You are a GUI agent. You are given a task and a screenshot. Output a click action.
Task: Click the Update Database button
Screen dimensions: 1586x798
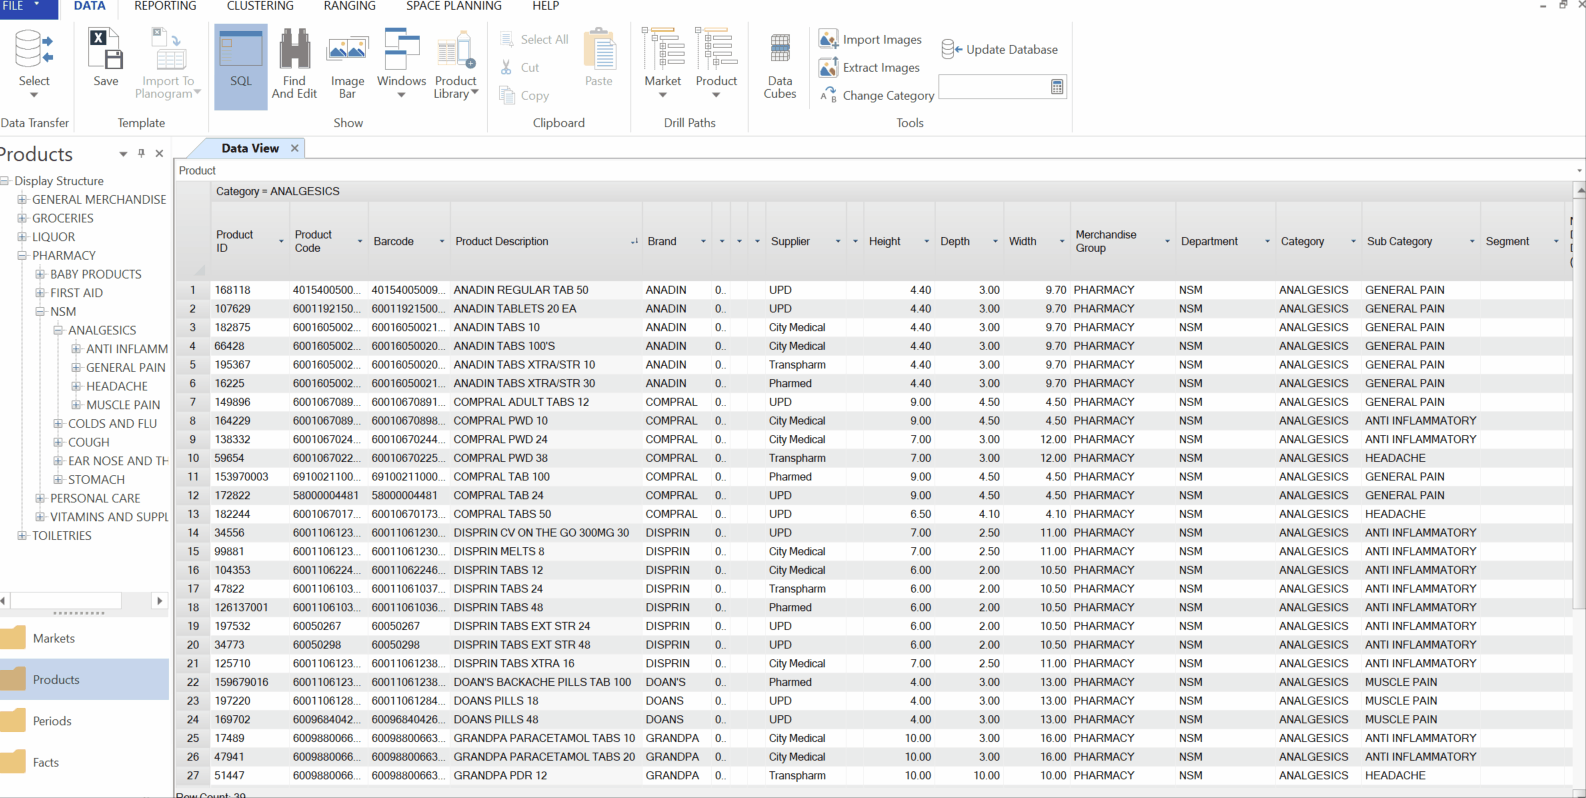1000,49
